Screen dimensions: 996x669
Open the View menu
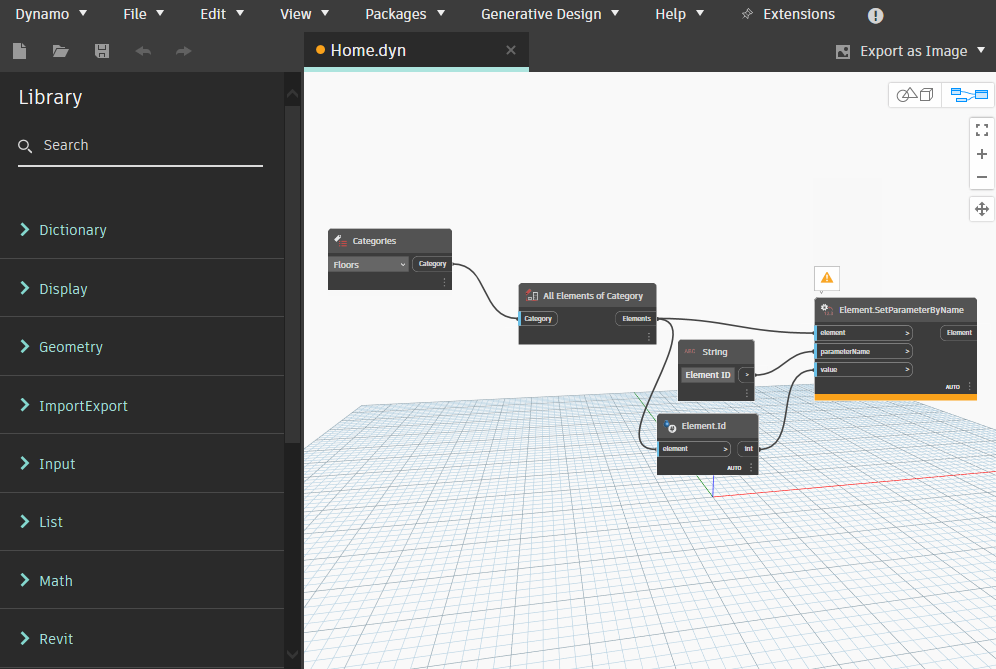[304, 14]
